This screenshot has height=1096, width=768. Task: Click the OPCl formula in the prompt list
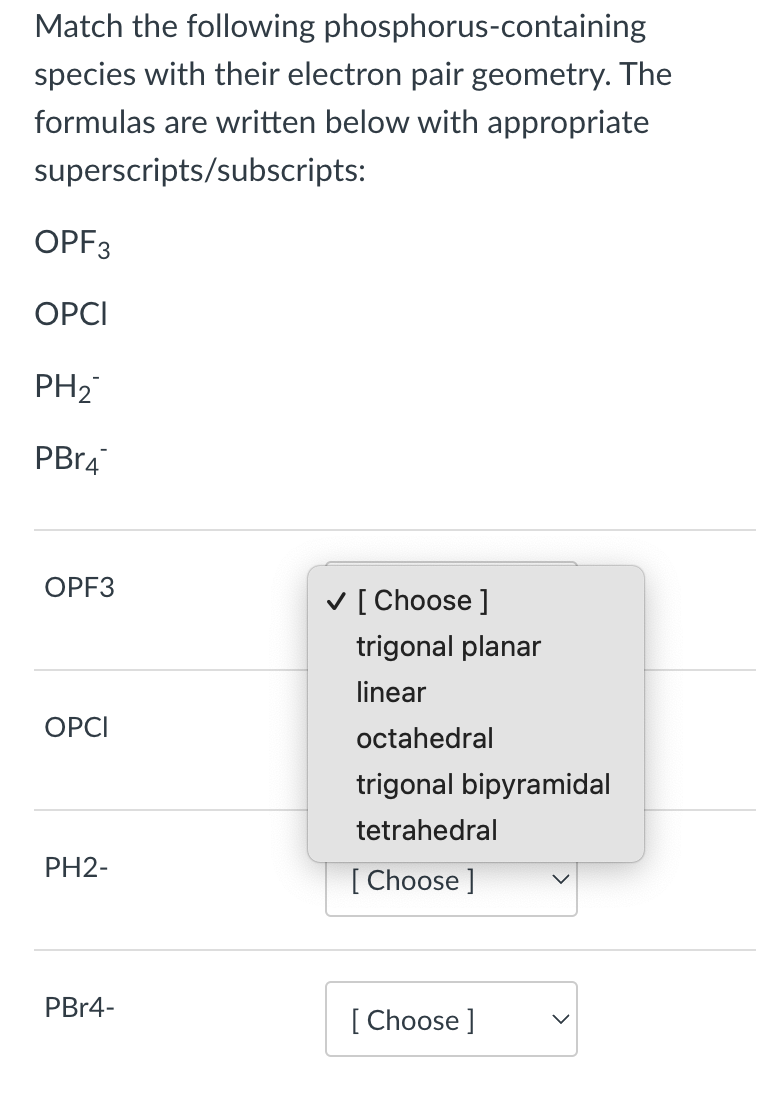coord(71,314)
